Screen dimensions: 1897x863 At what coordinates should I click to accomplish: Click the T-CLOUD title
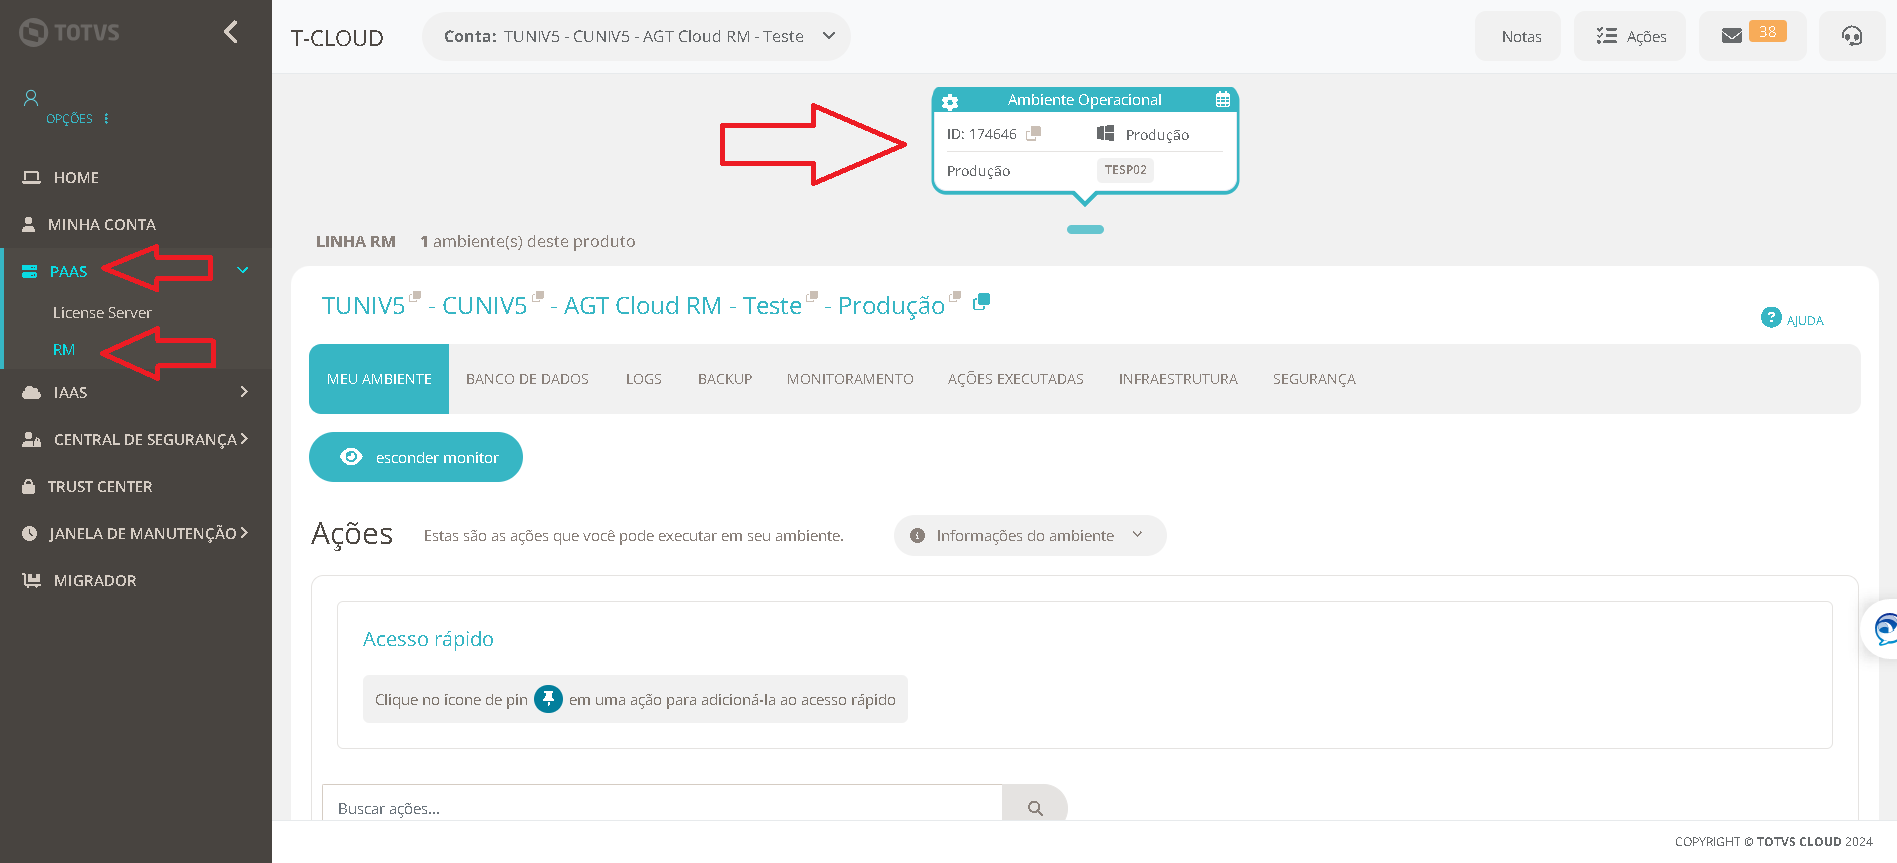(x=337, y=38)
